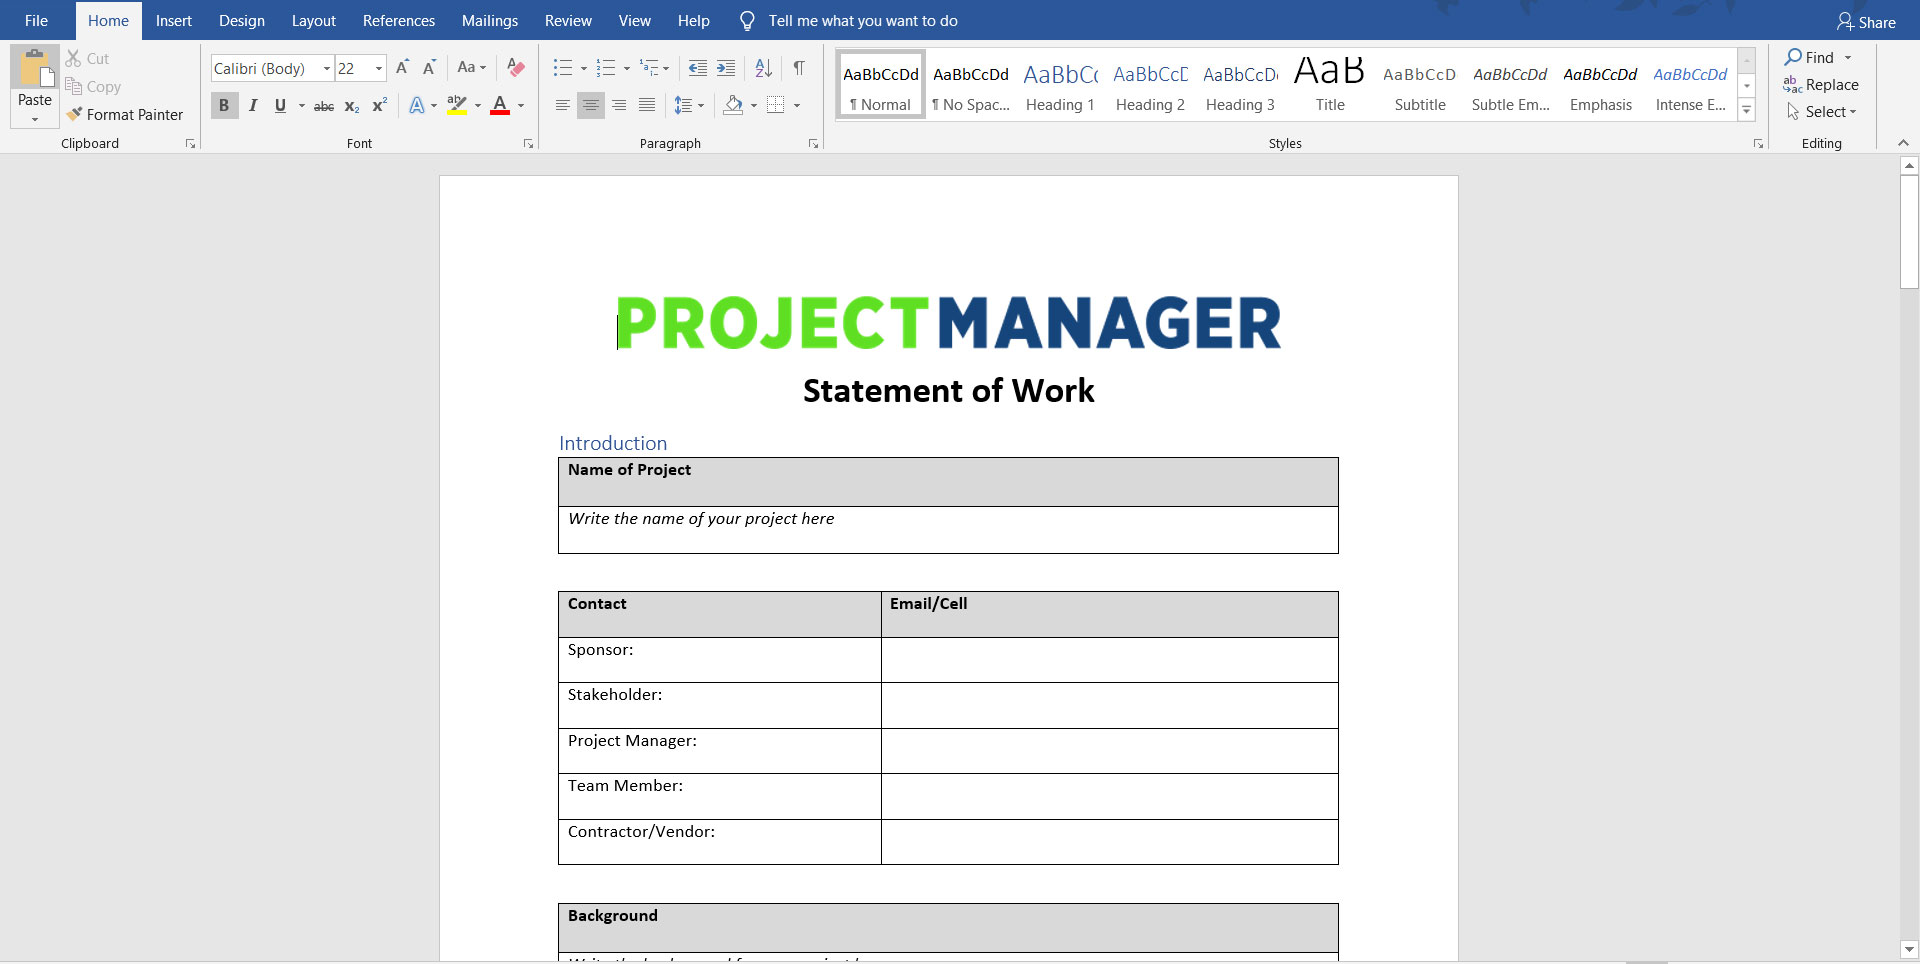This screenshot has height=964, width=1920.
Task: Expand the Paste options arrow
Action: pos(34,119)
